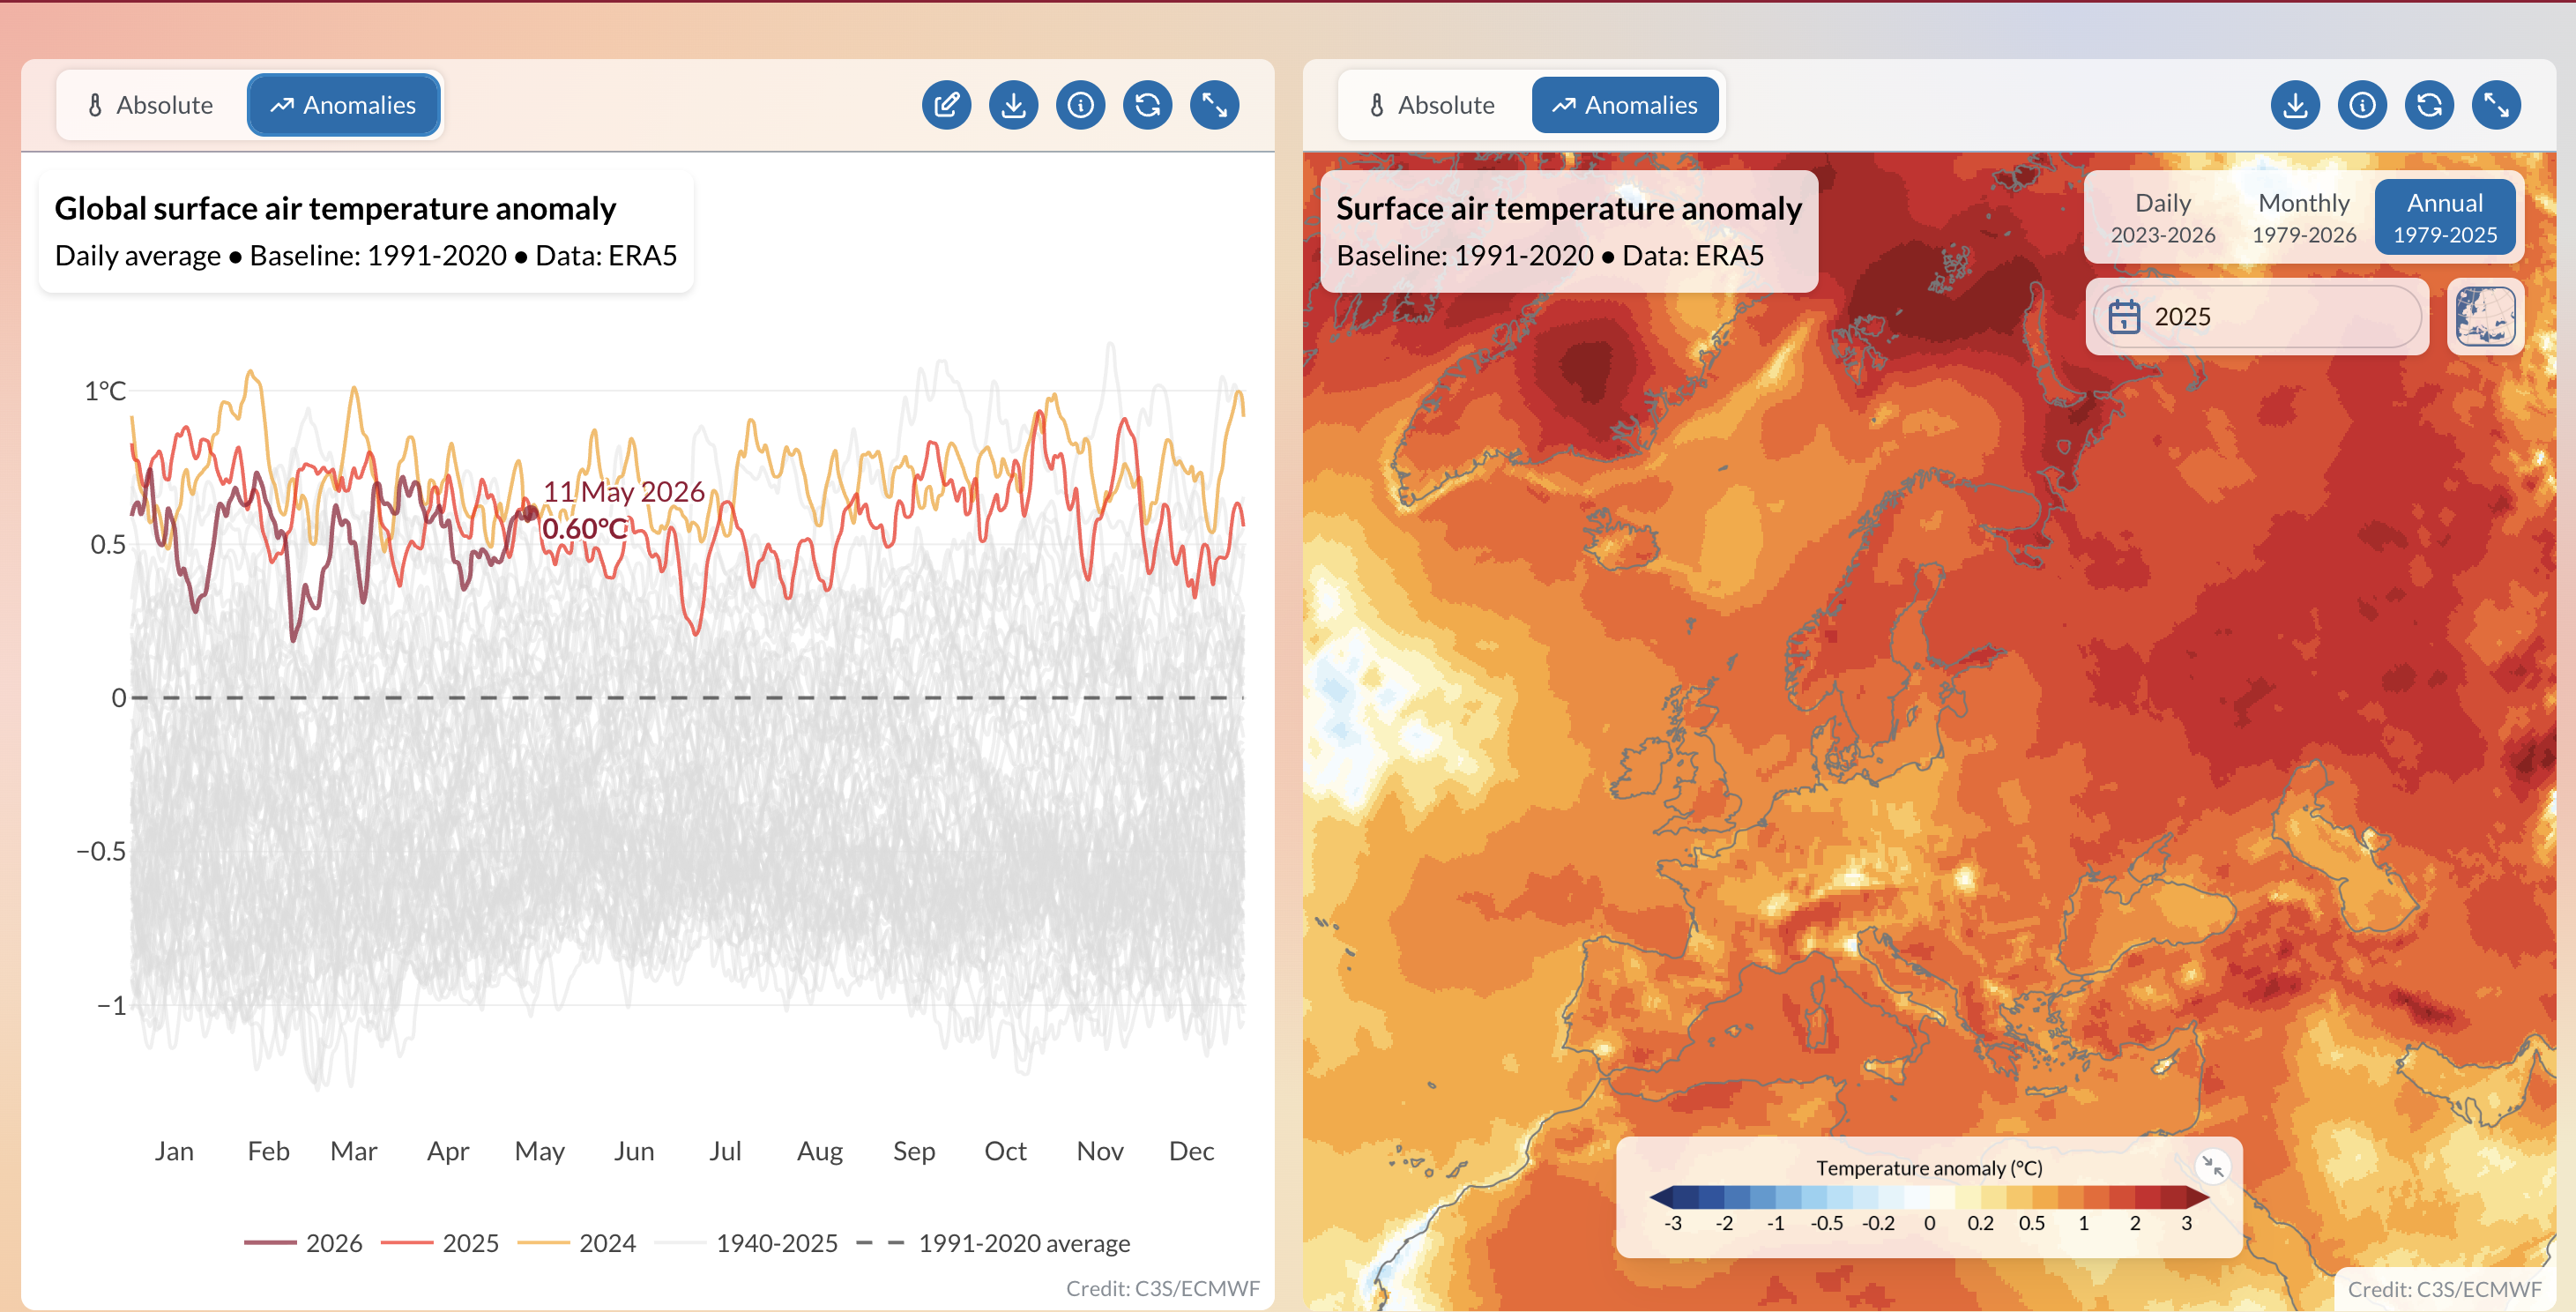Switch map panel to Absolute view
The height and width of the screenshot is (1312, 2576).
pyautogui.click(x=1432, y=105)
